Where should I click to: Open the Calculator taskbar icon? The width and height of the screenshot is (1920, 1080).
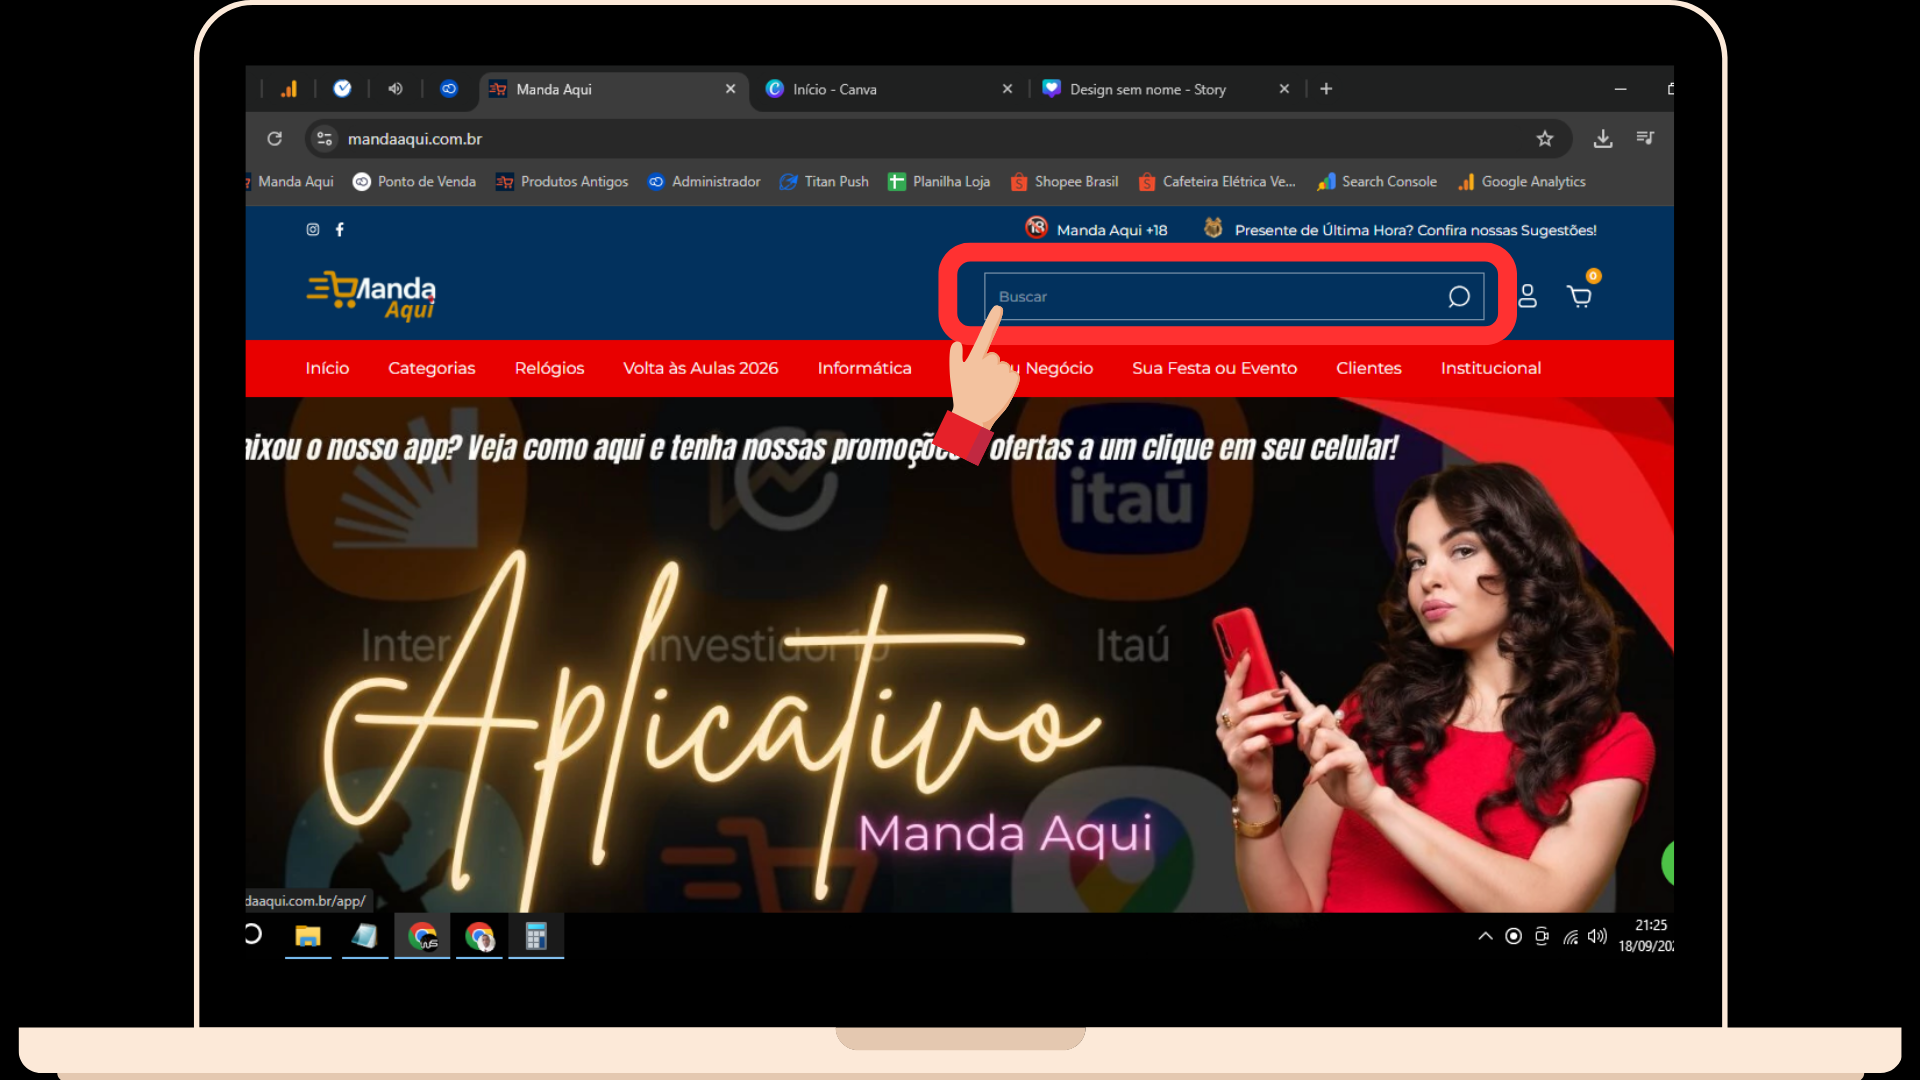click(536, 937)
